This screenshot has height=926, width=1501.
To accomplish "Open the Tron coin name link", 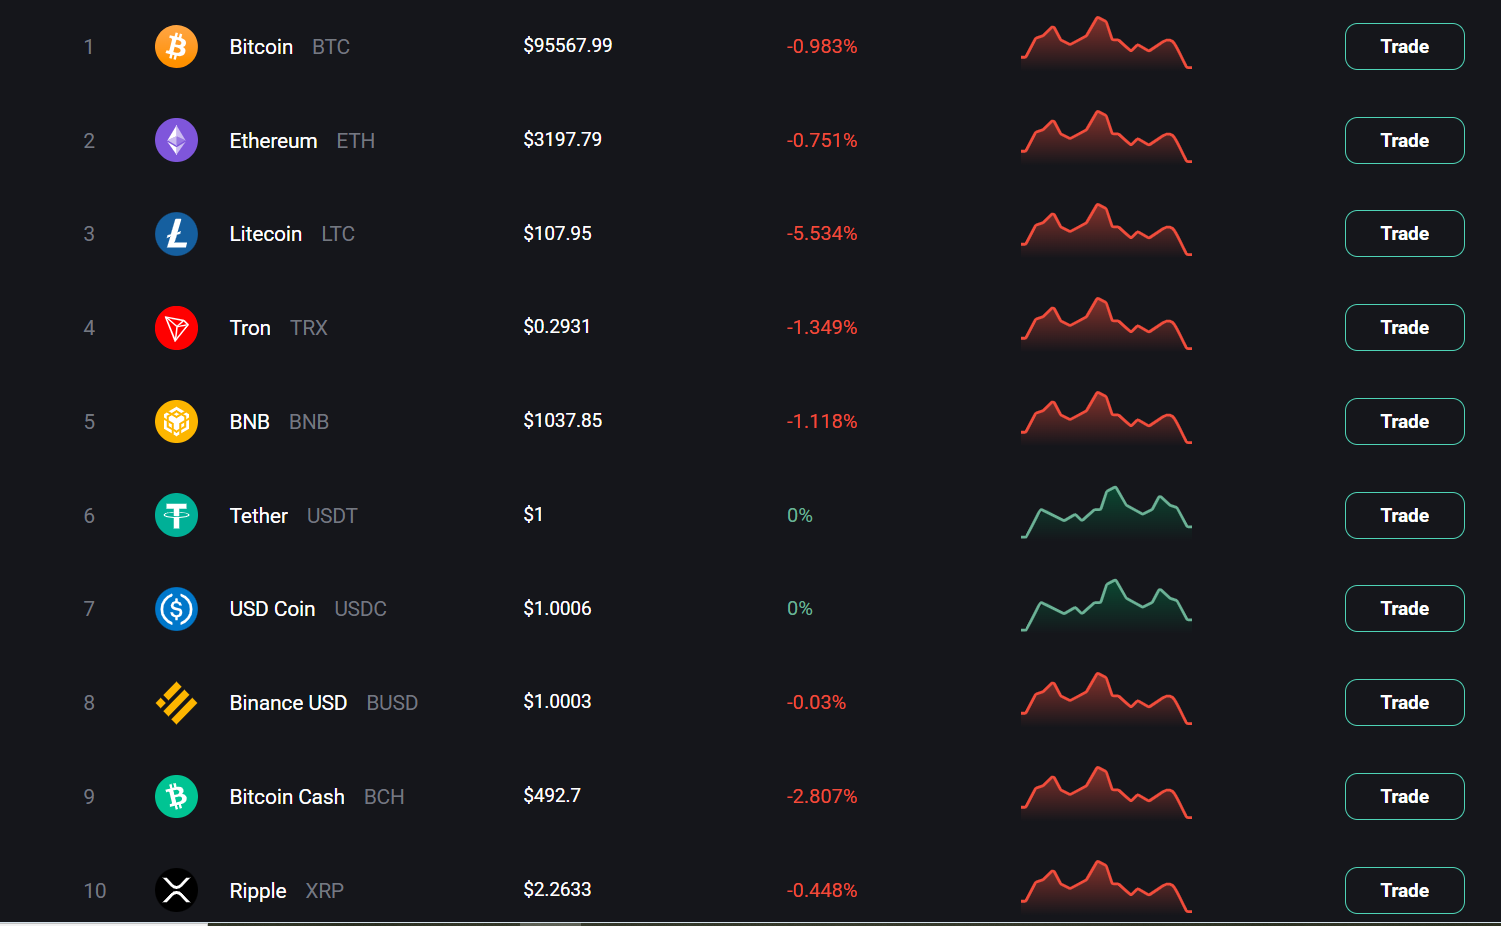I will [250, 328].
